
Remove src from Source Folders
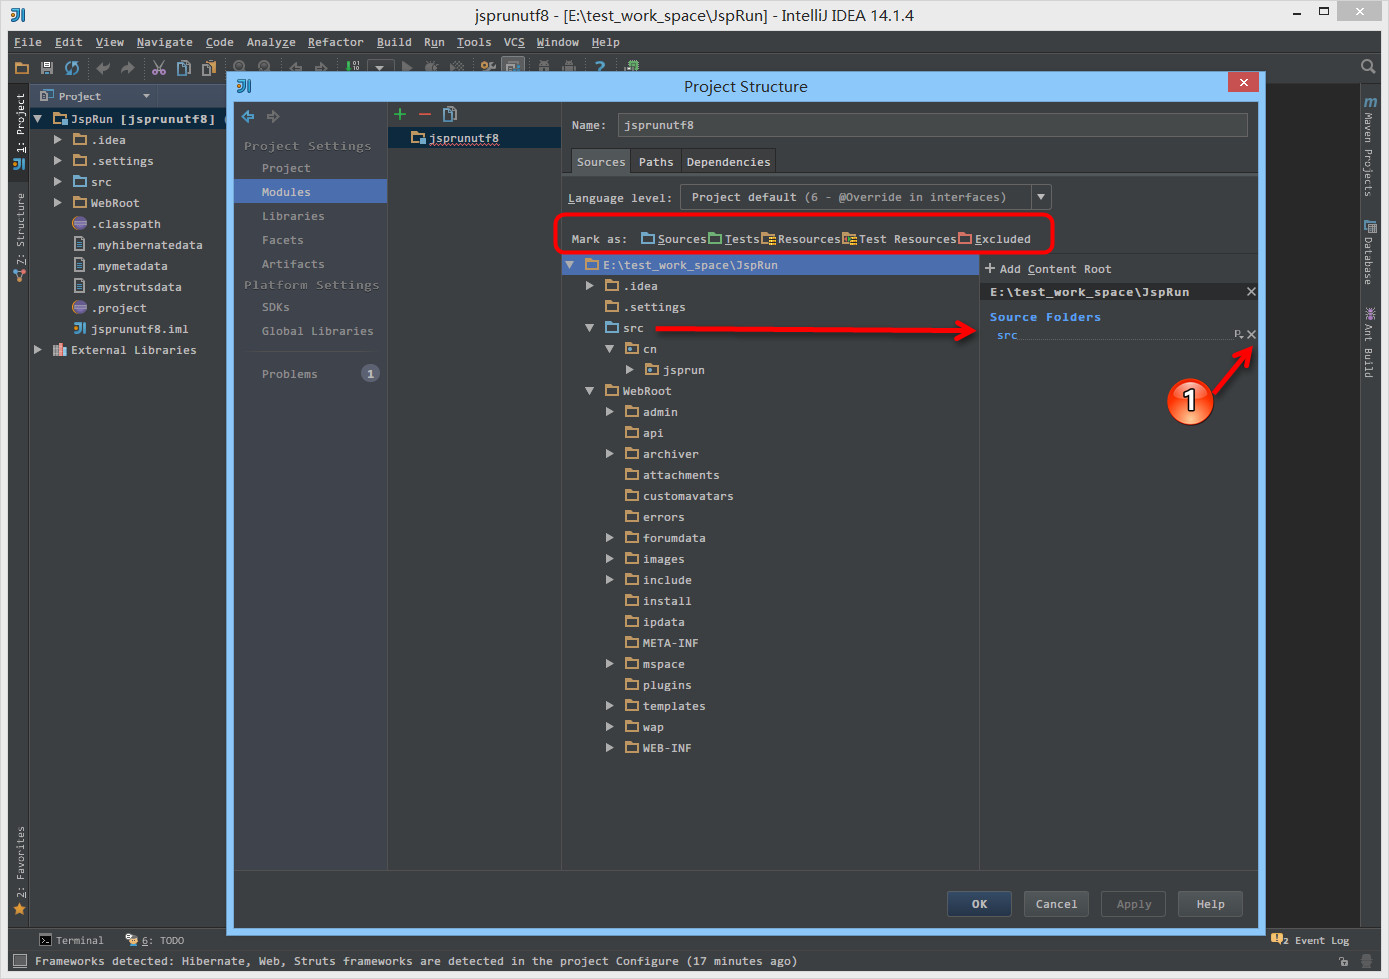1251,335
